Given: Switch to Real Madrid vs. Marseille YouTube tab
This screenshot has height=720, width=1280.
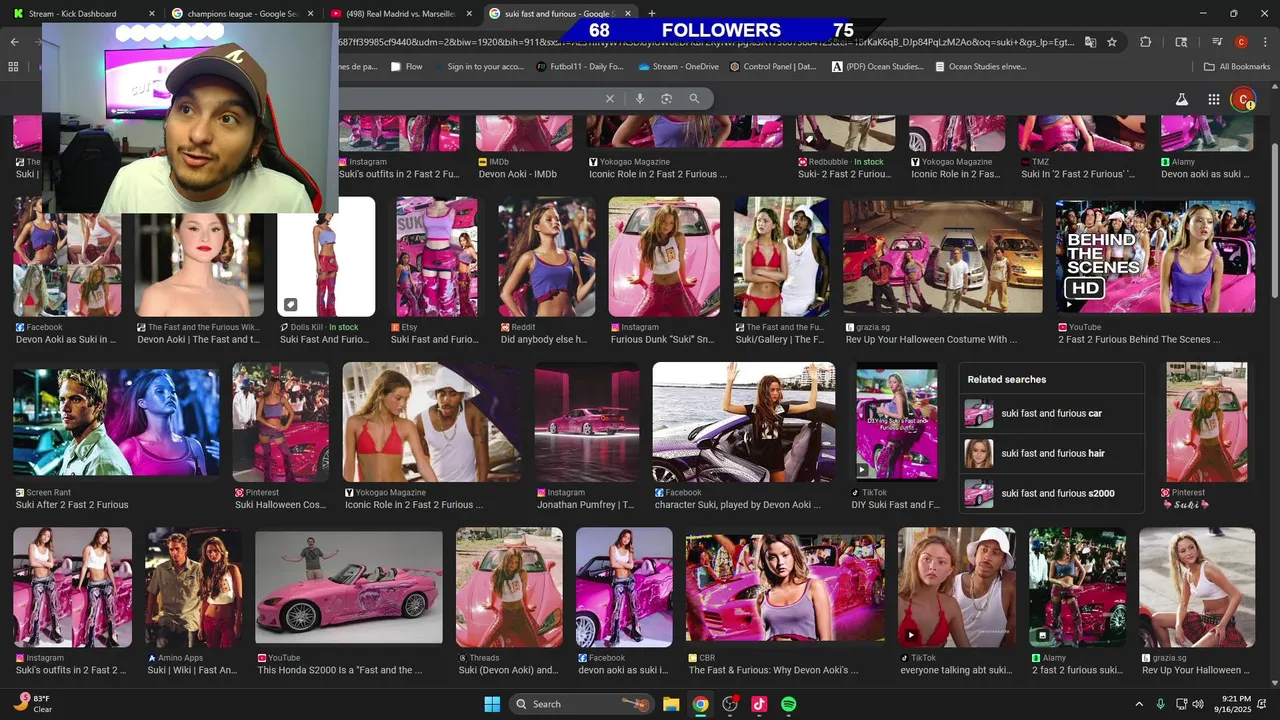Looking at the screenshot, I should pos(400,14).
